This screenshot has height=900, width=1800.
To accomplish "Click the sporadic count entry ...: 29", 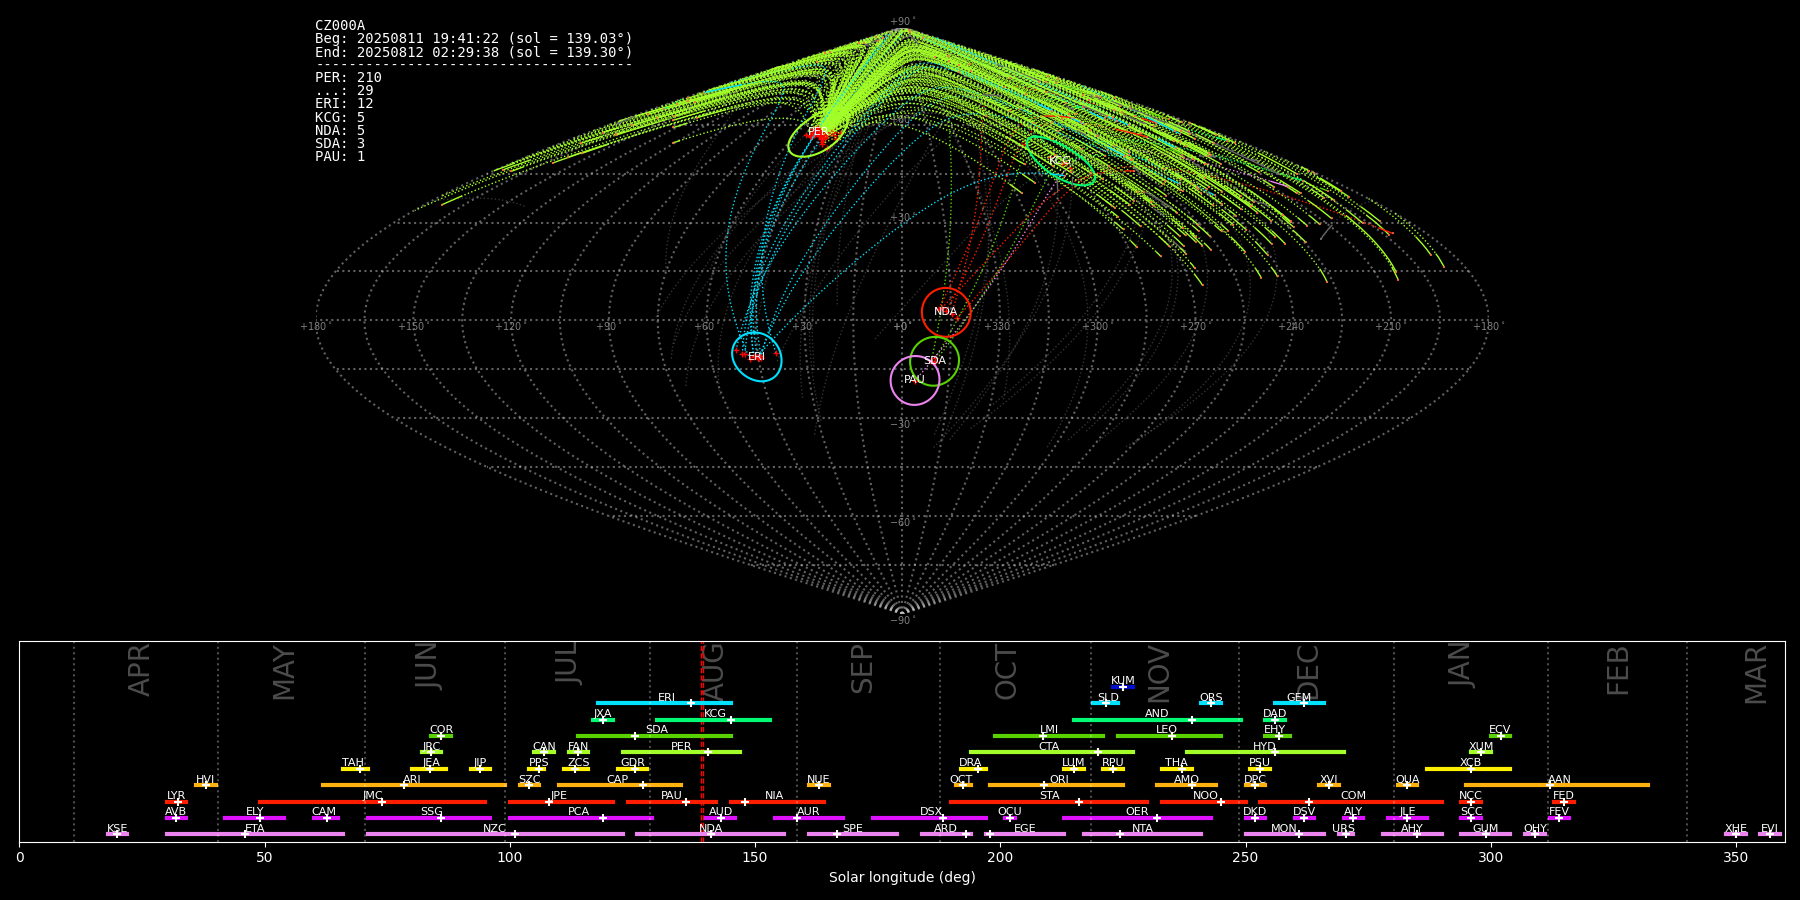I will (344, 91).
